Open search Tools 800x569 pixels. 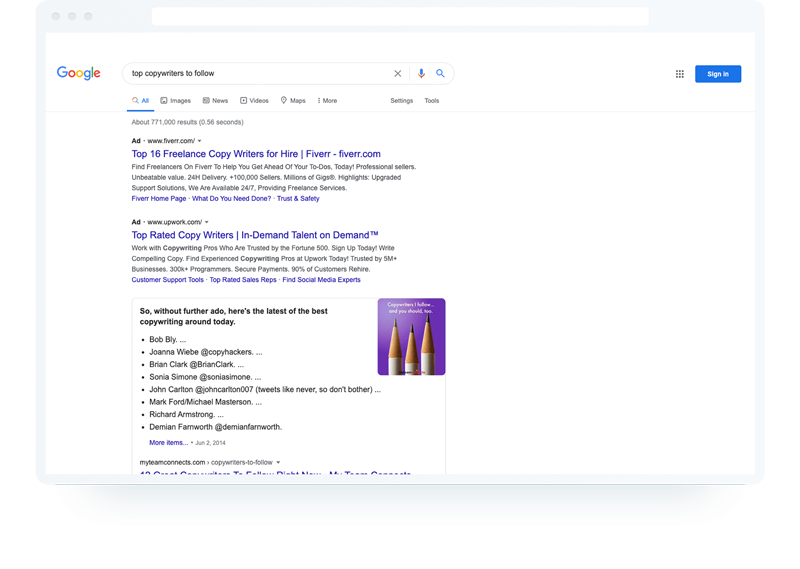point(432,101)
